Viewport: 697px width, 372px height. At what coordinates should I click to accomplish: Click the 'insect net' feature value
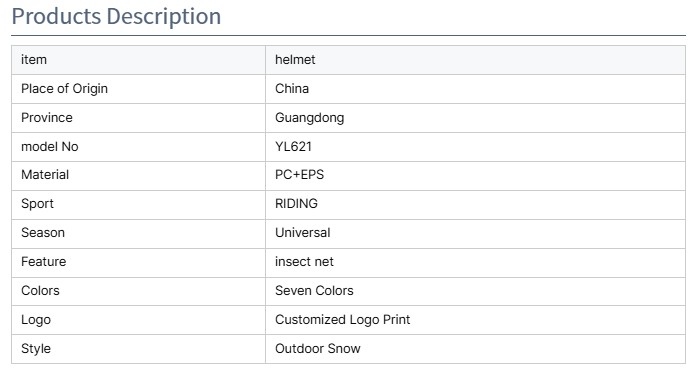coord(304,261)
